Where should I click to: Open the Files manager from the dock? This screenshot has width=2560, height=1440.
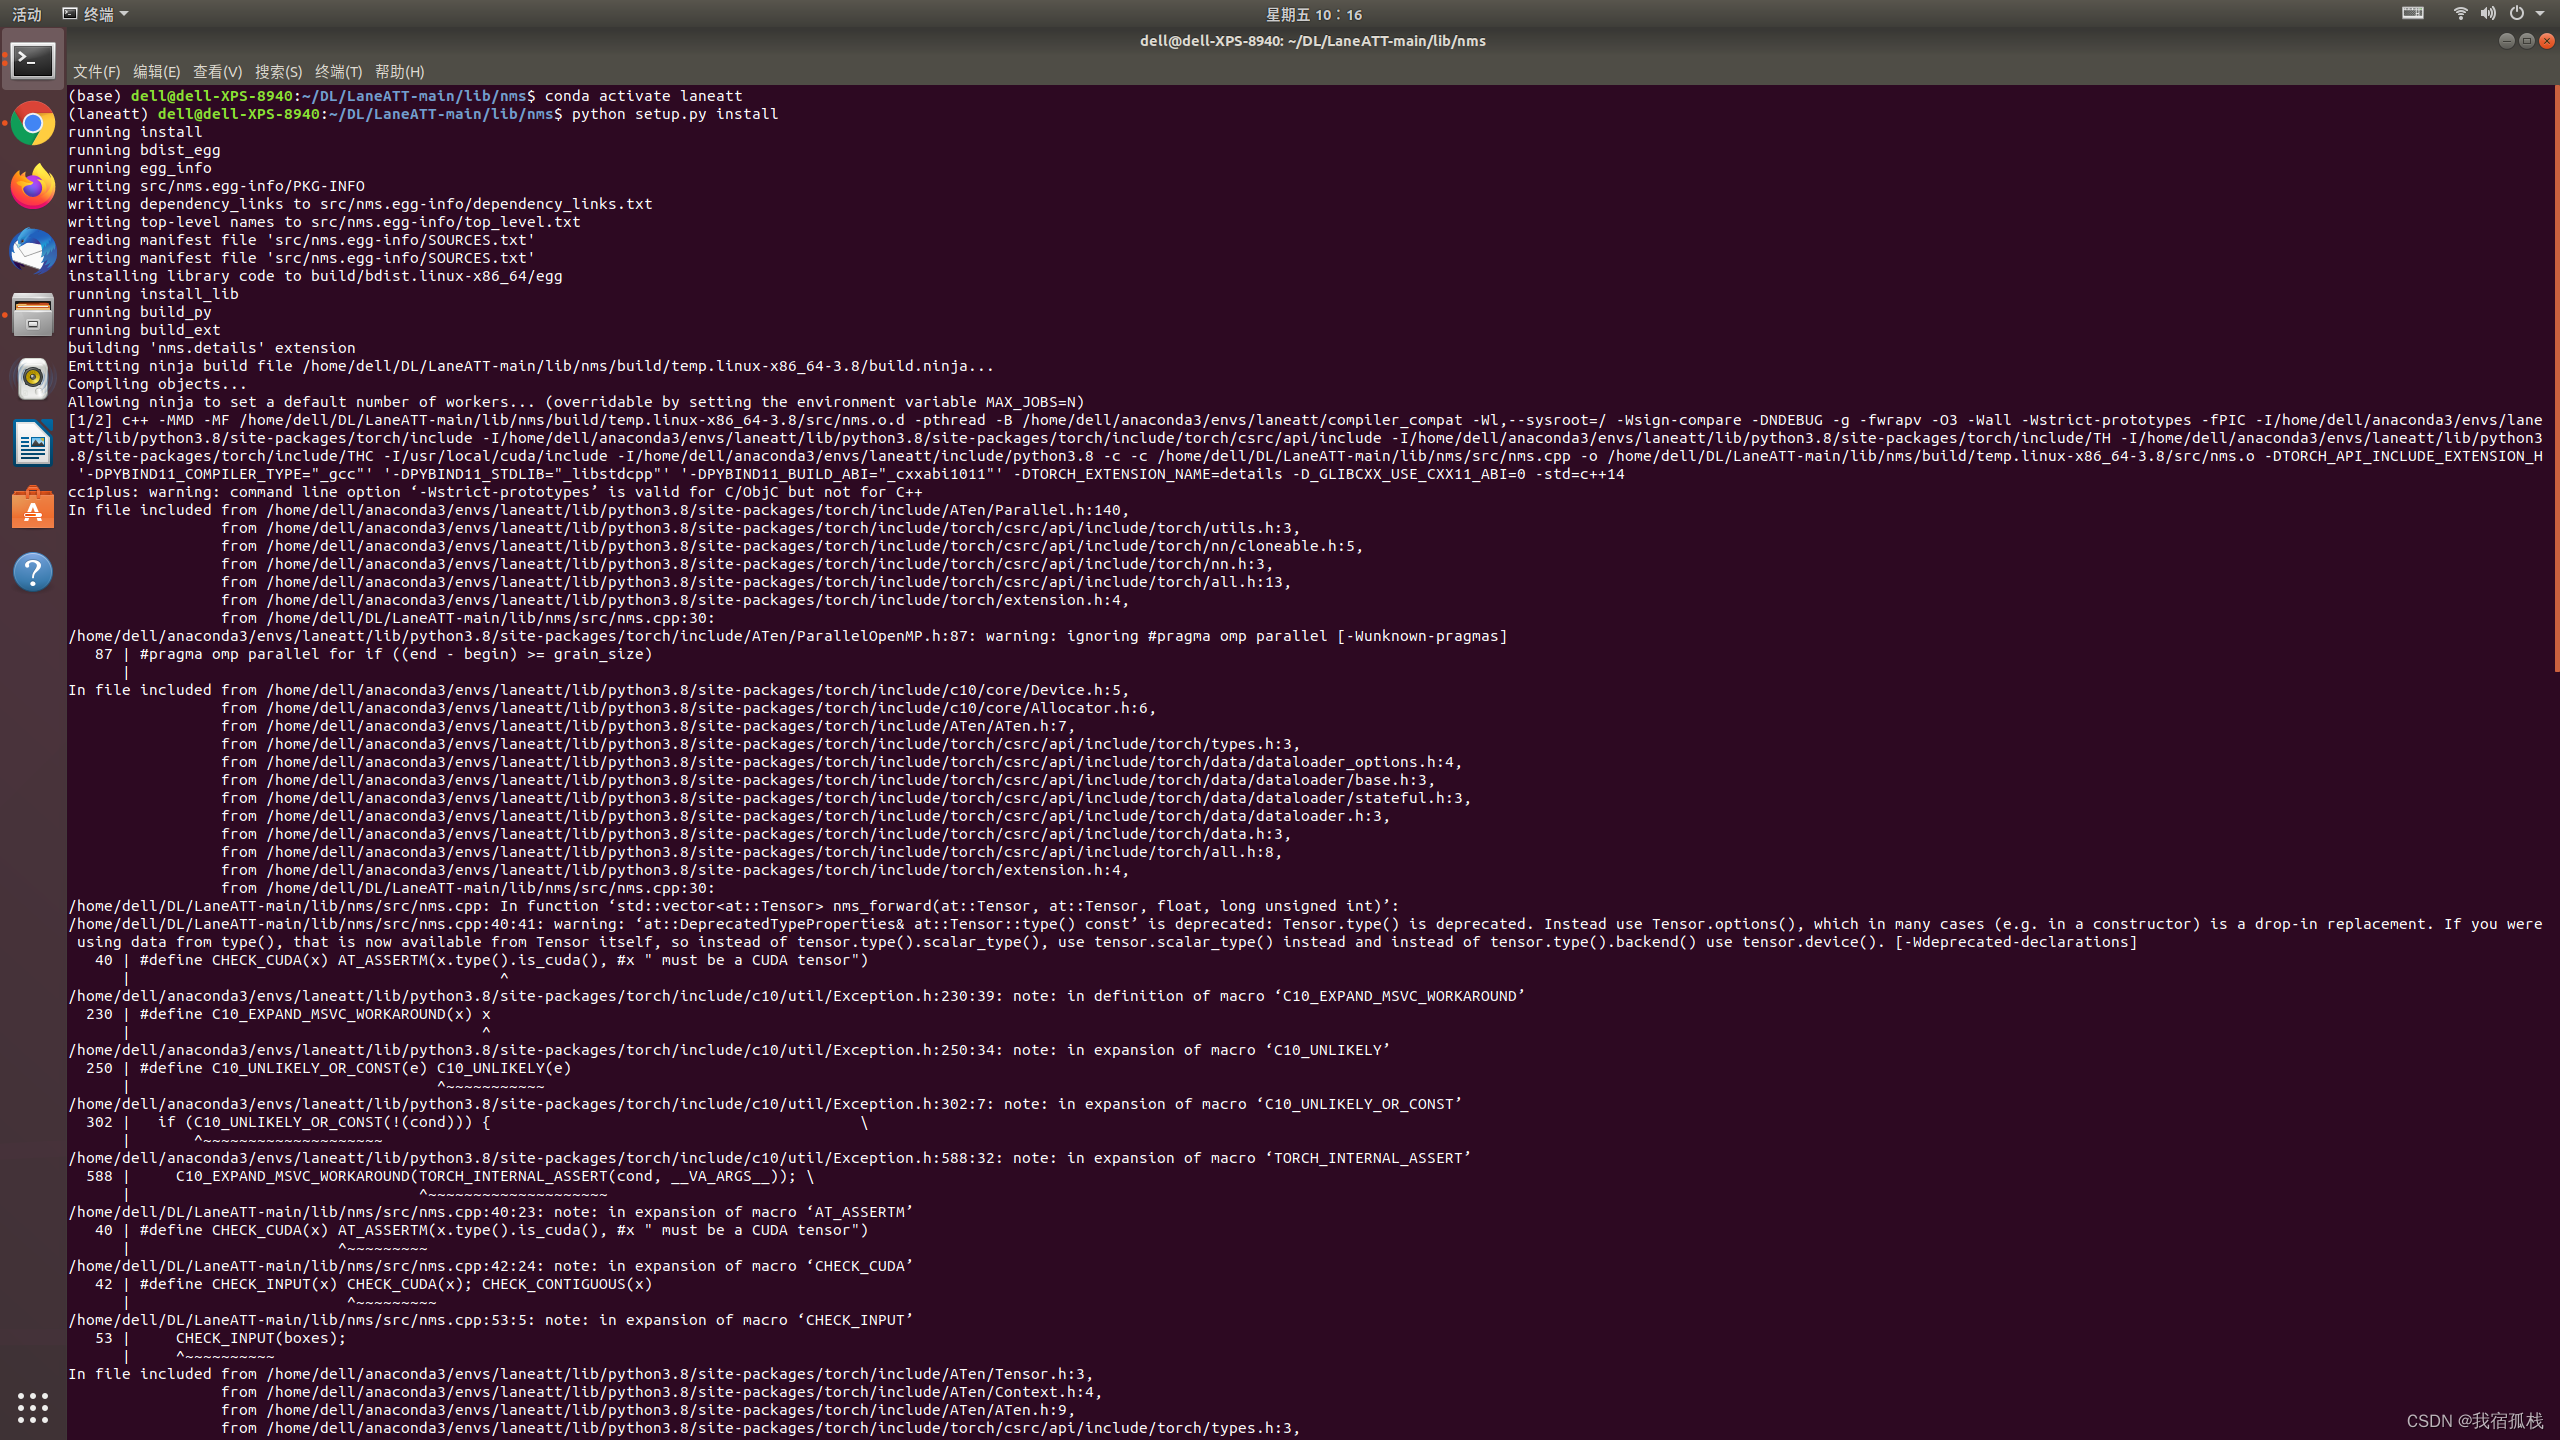33,315
